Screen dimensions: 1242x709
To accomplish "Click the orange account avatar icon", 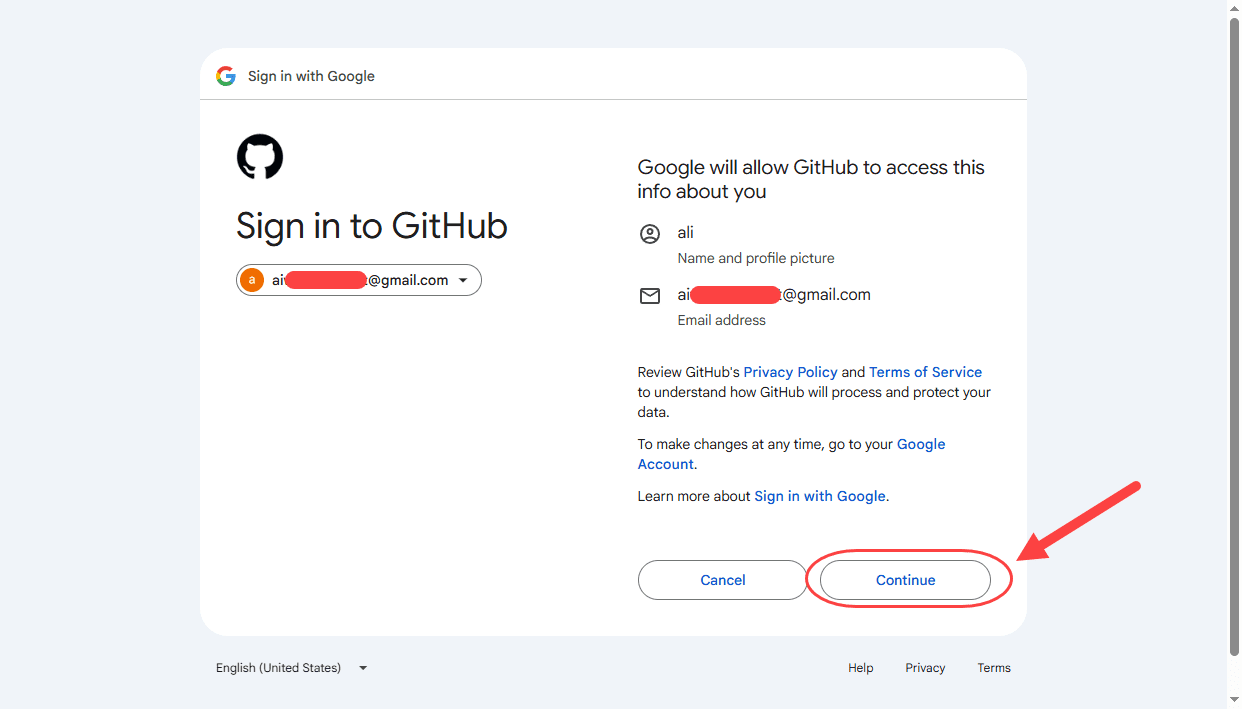I will coord(252,280).
